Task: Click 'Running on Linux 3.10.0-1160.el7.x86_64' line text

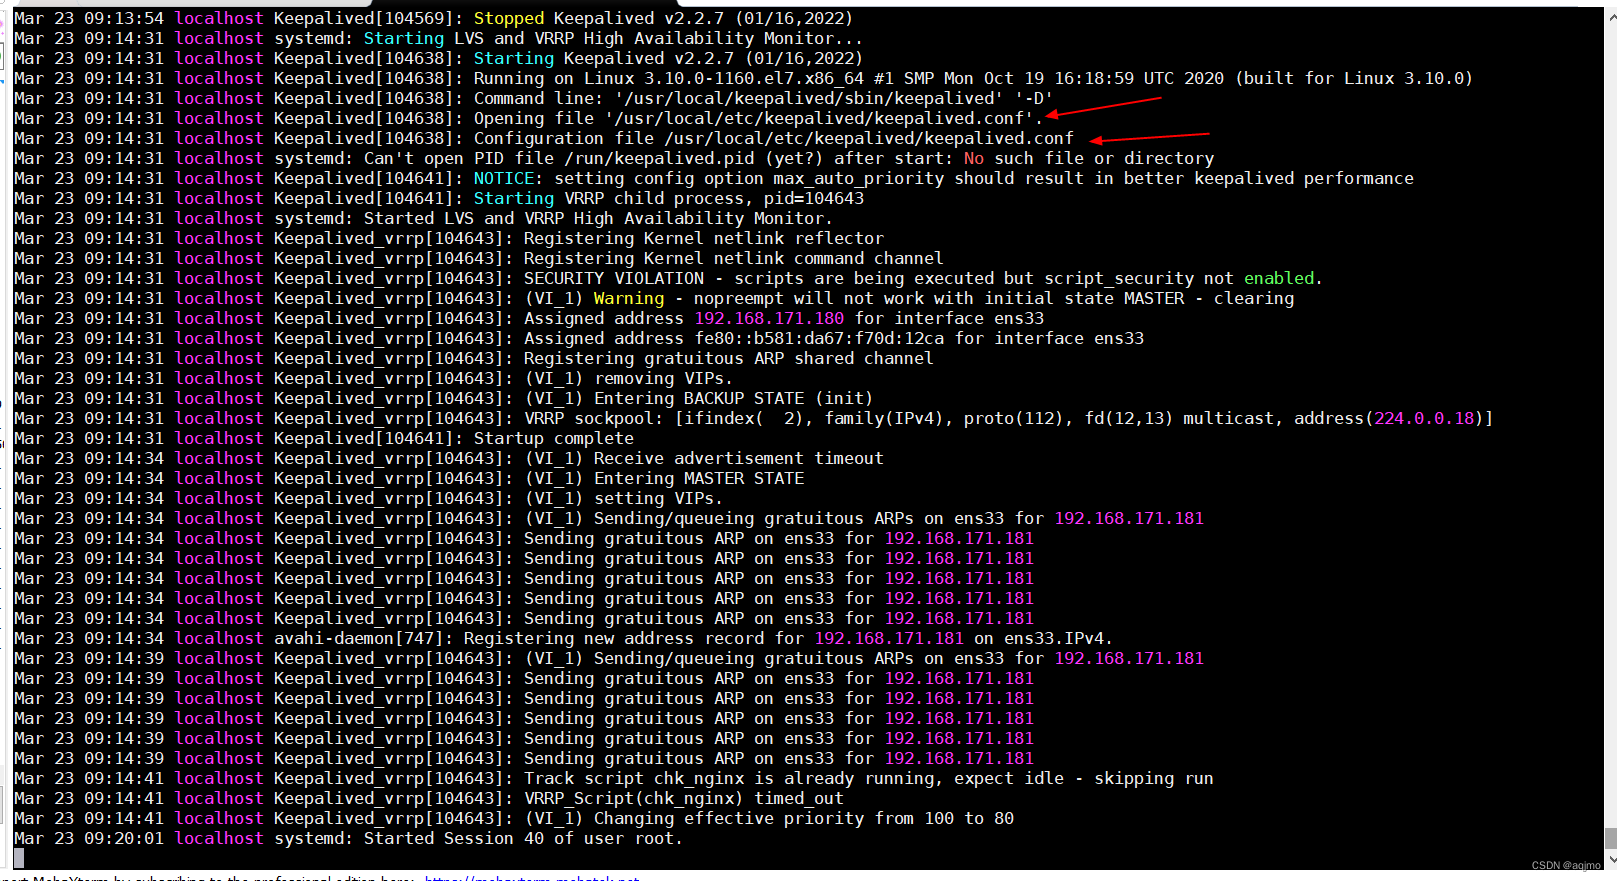Action: [973, 78]
